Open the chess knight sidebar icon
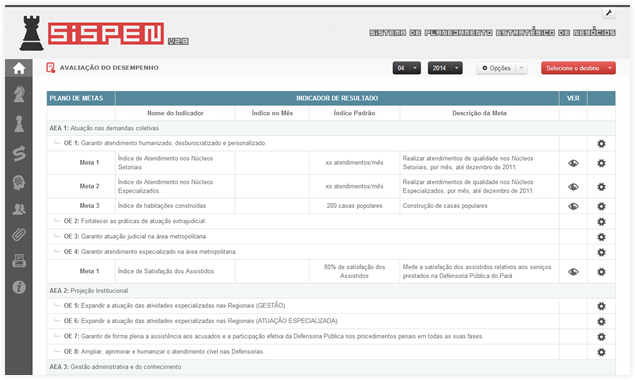Image resolution: width=635 pixels, height=380 pixels. [19, 94]
